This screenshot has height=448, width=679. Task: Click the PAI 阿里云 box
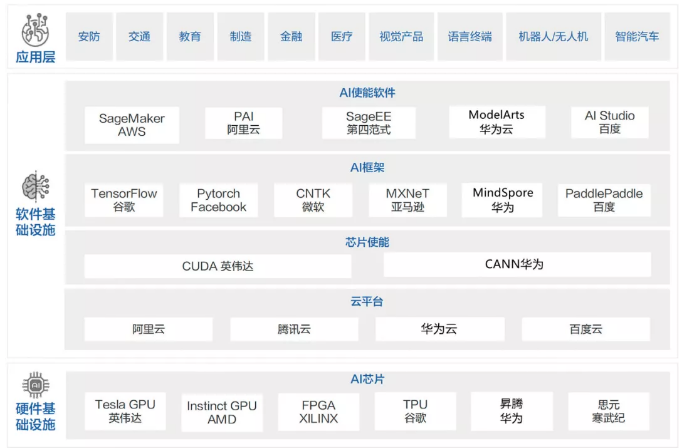[x=243, y=123]
